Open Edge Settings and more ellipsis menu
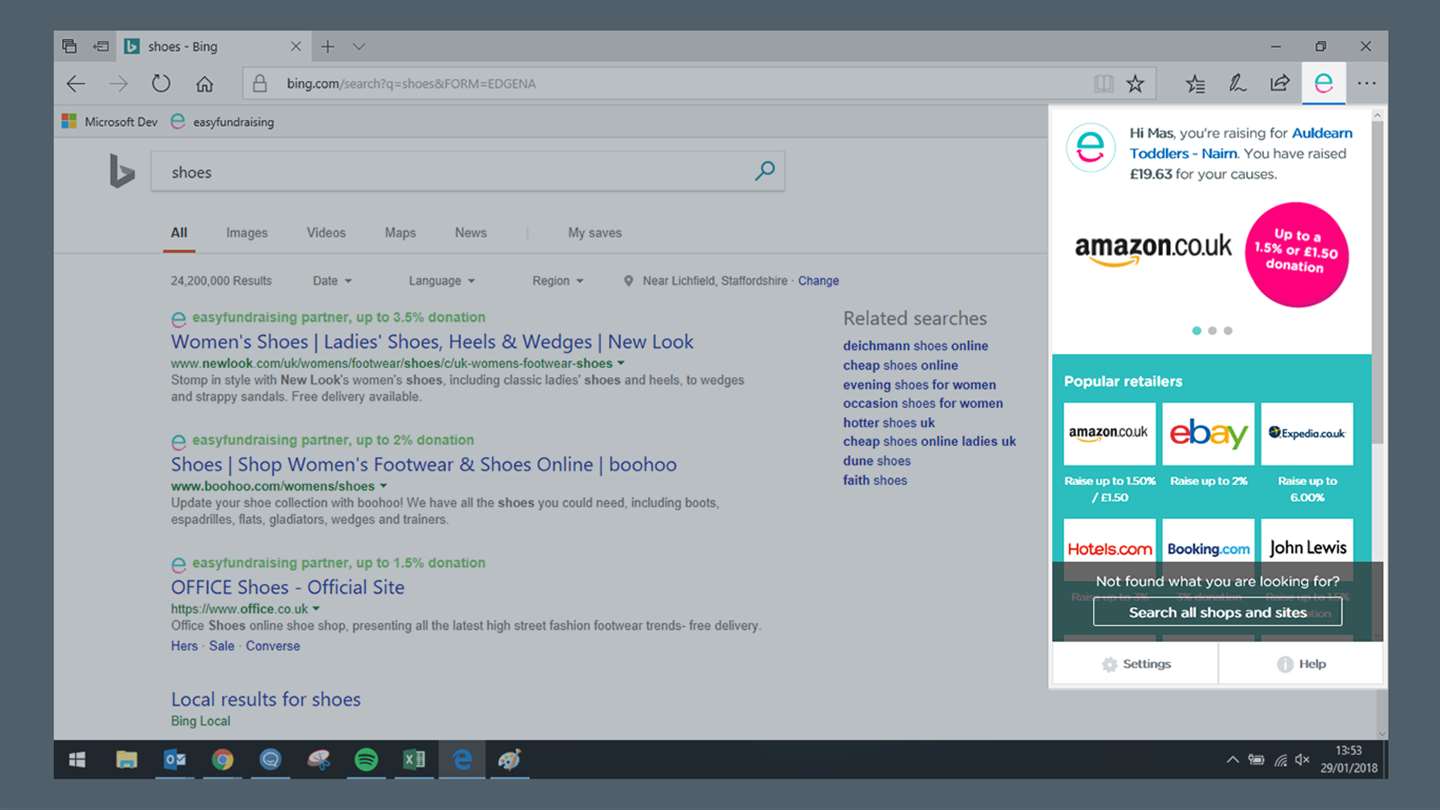Screen dimensions: 1440x810 tap(1366, 84)
